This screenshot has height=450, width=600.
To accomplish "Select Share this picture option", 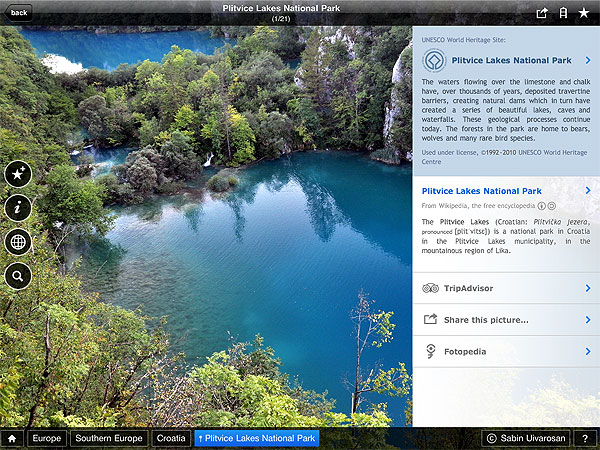I will 505,320.
